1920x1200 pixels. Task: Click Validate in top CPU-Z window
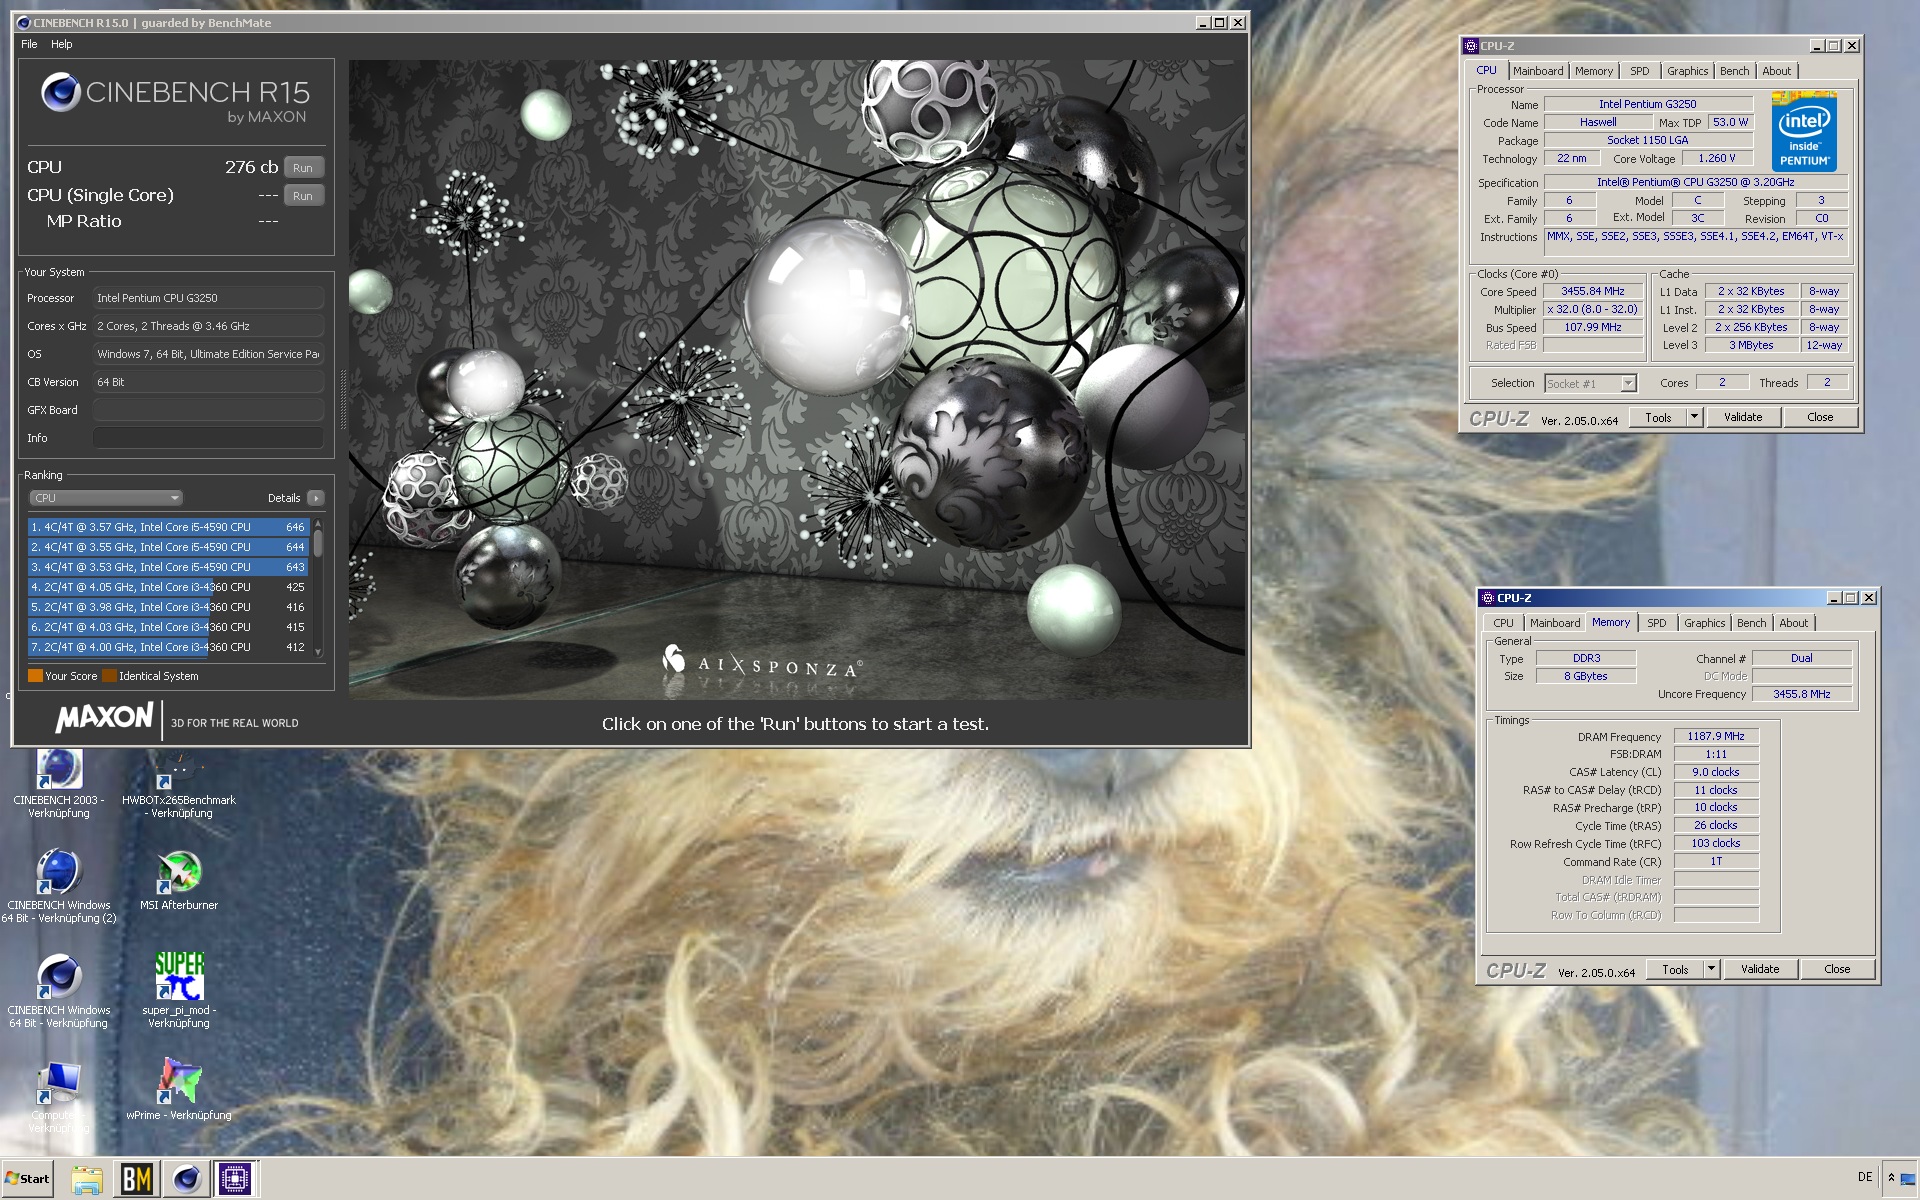[x=1743, y=417]
